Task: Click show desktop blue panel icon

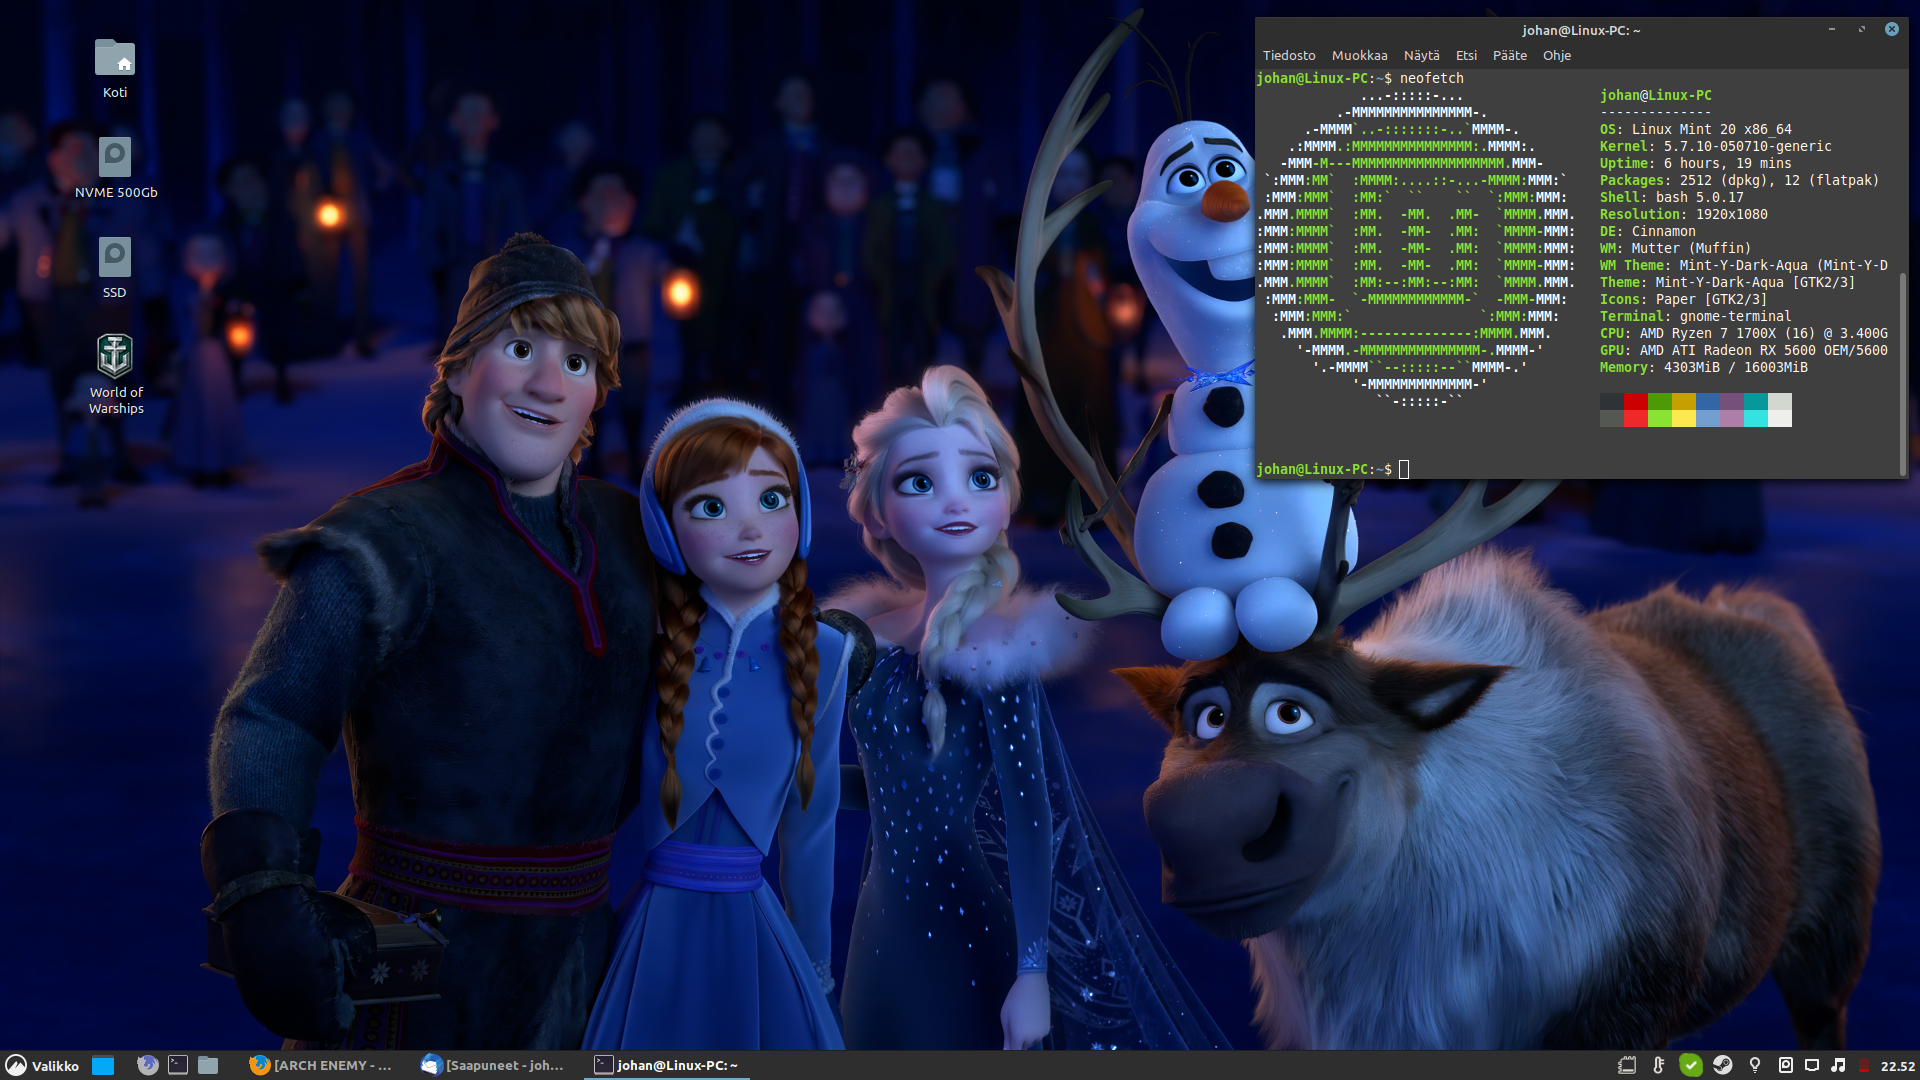Action: (x=103, y=1065)
